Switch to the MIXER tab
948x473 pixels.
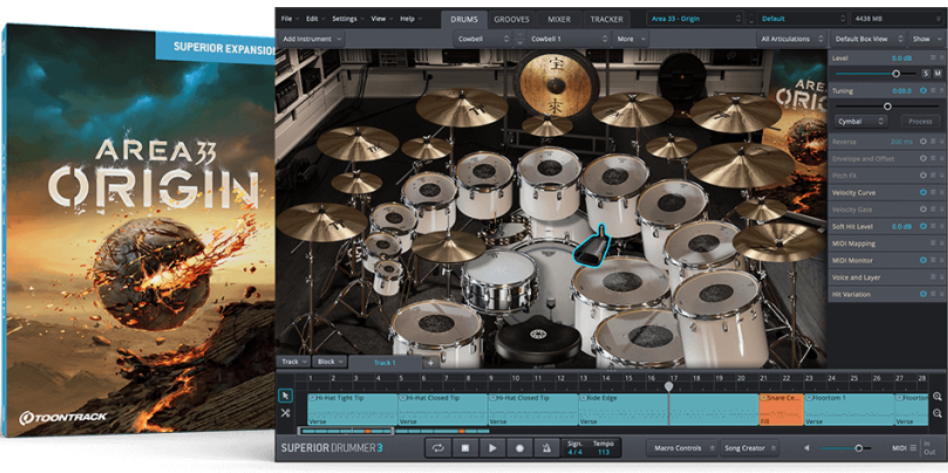coord(559,19)
